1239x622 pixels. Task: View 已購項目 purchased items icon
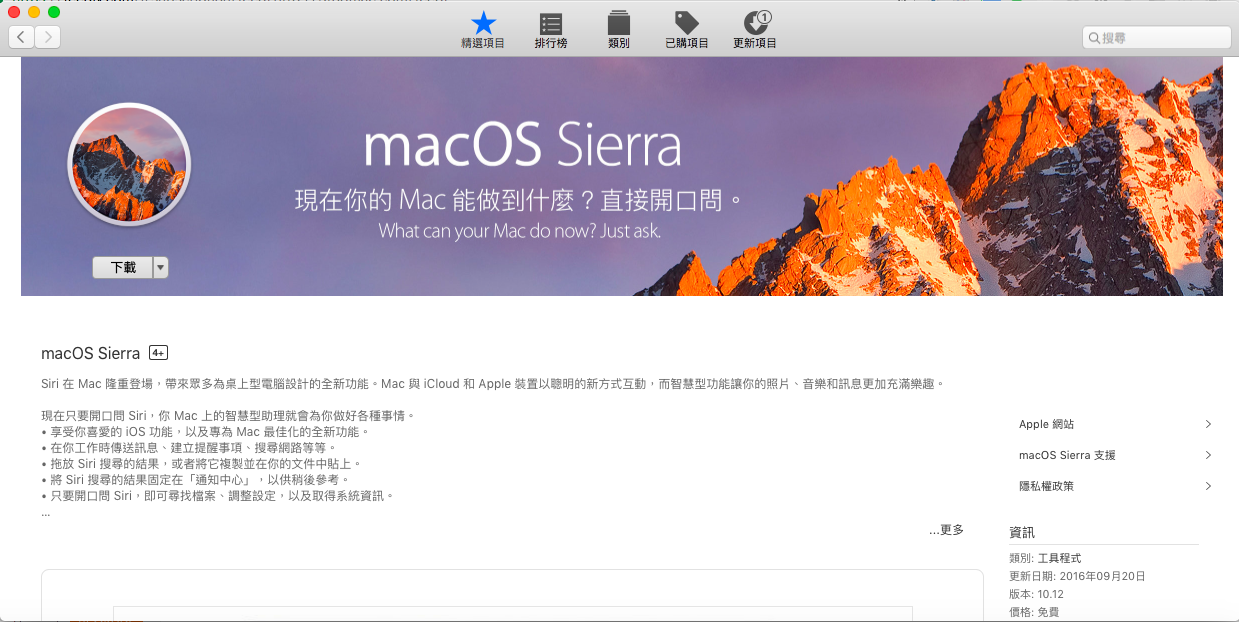coord(686,22)
